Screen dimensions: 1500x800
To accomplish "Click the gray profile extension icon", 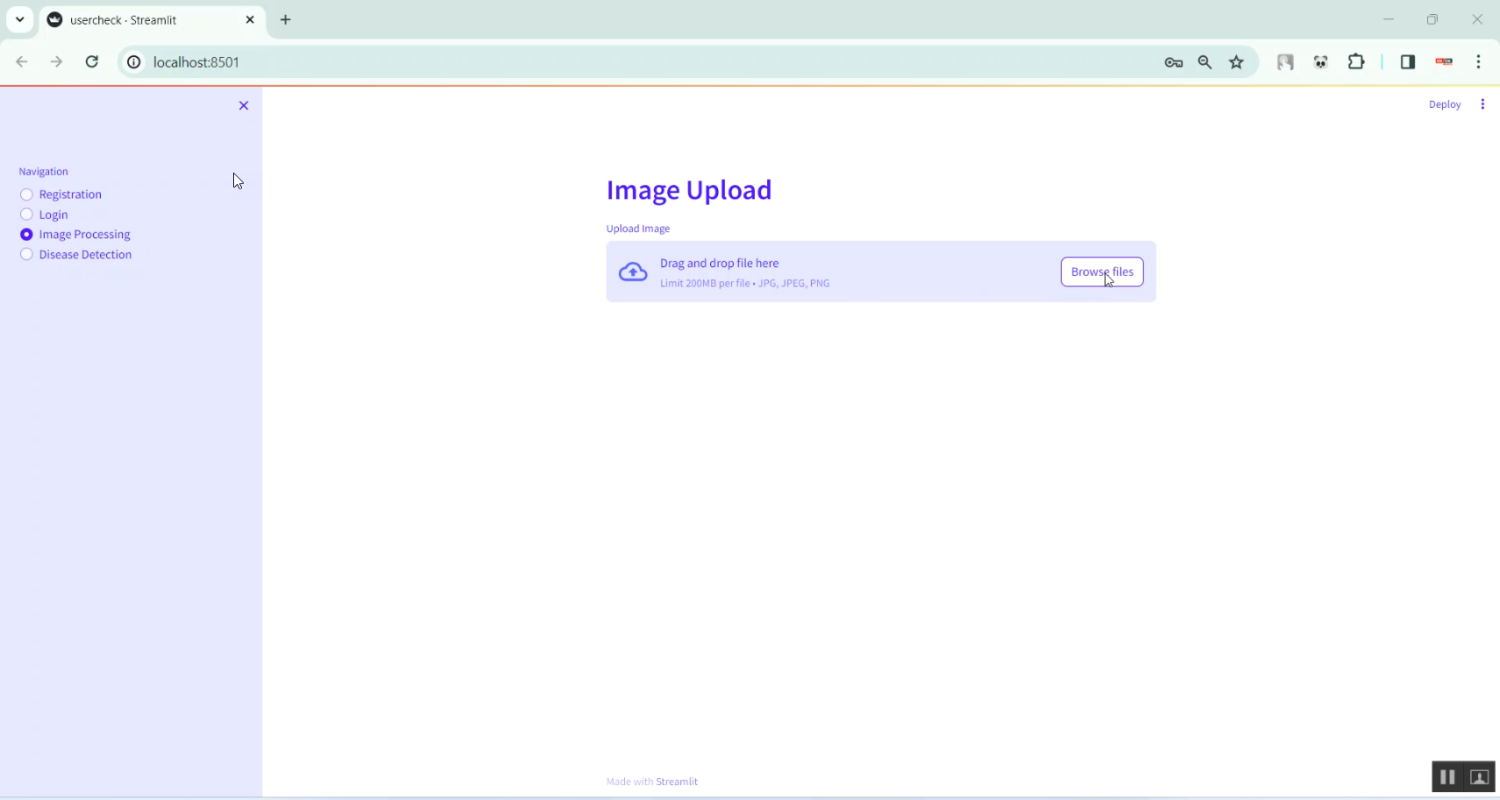I will (1286, 62).
